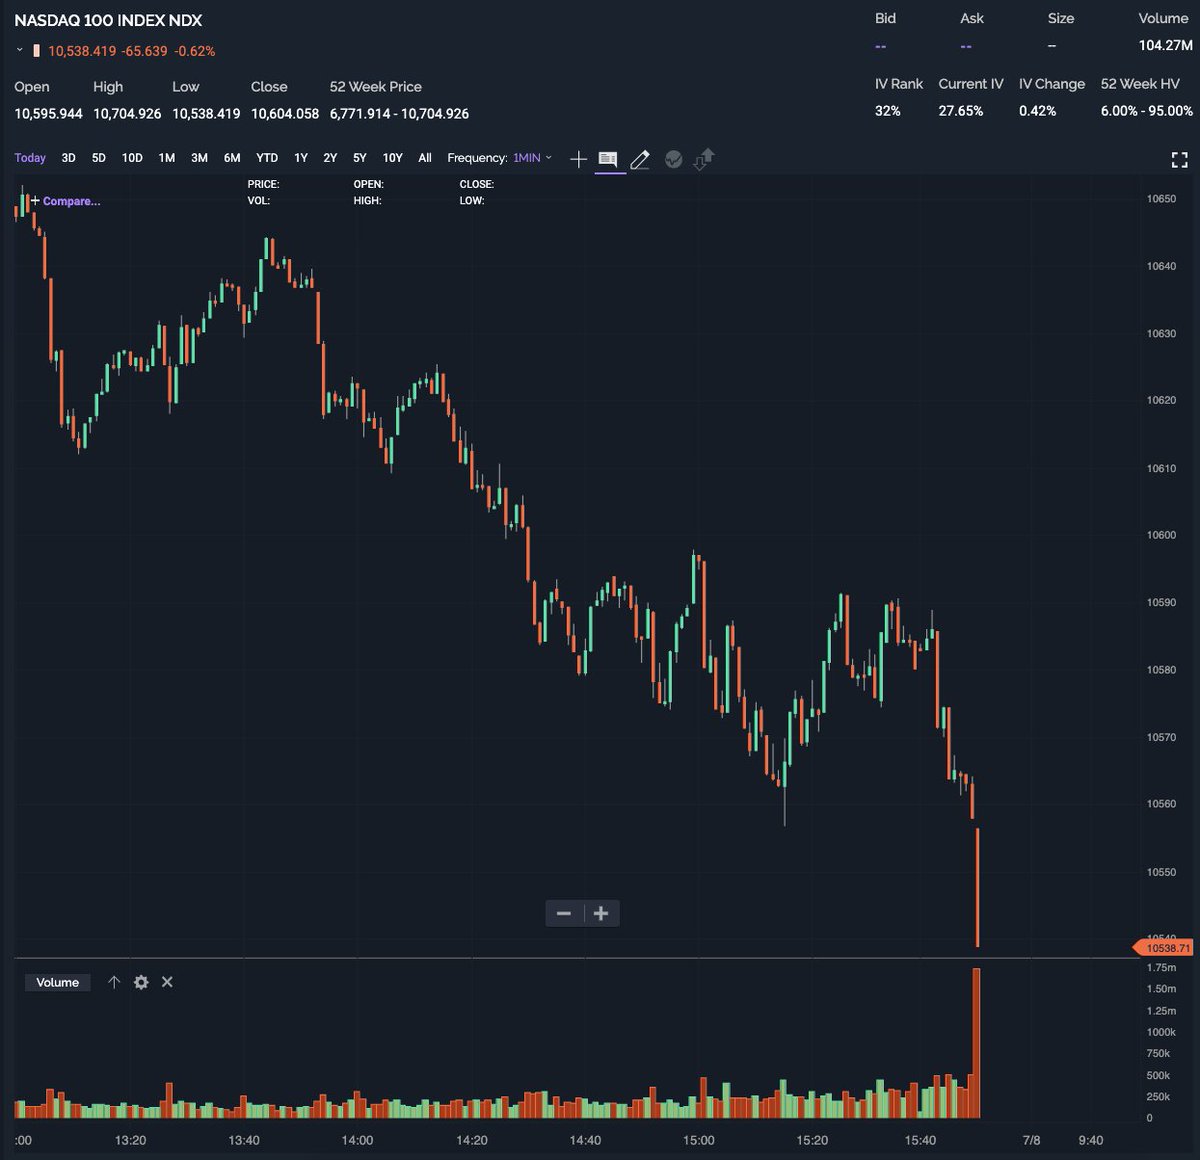The image size is (1200, 1160).
Task: Switch to 5Y time range
Action: point(360,158)
